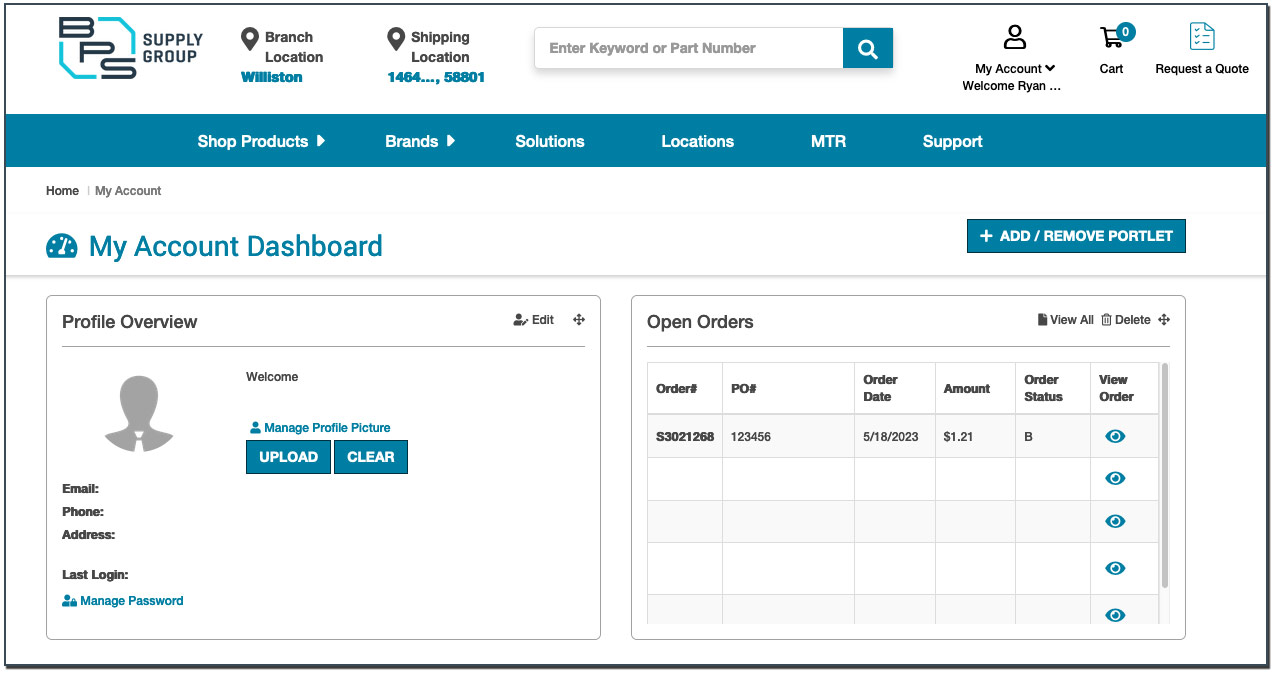Click the move handle on Open Orders
1278x676 pixels.
[1164, 320]
